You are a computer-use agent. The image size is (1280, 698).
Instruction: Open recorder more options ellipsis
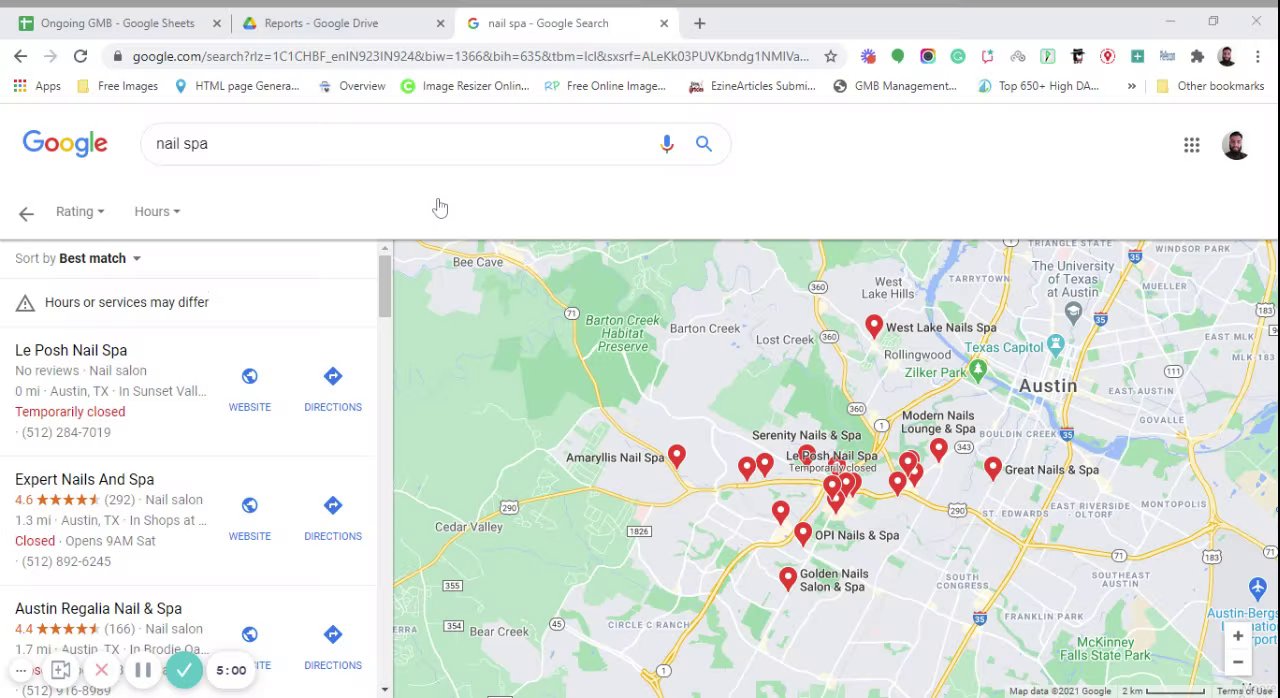pos(21,670)
